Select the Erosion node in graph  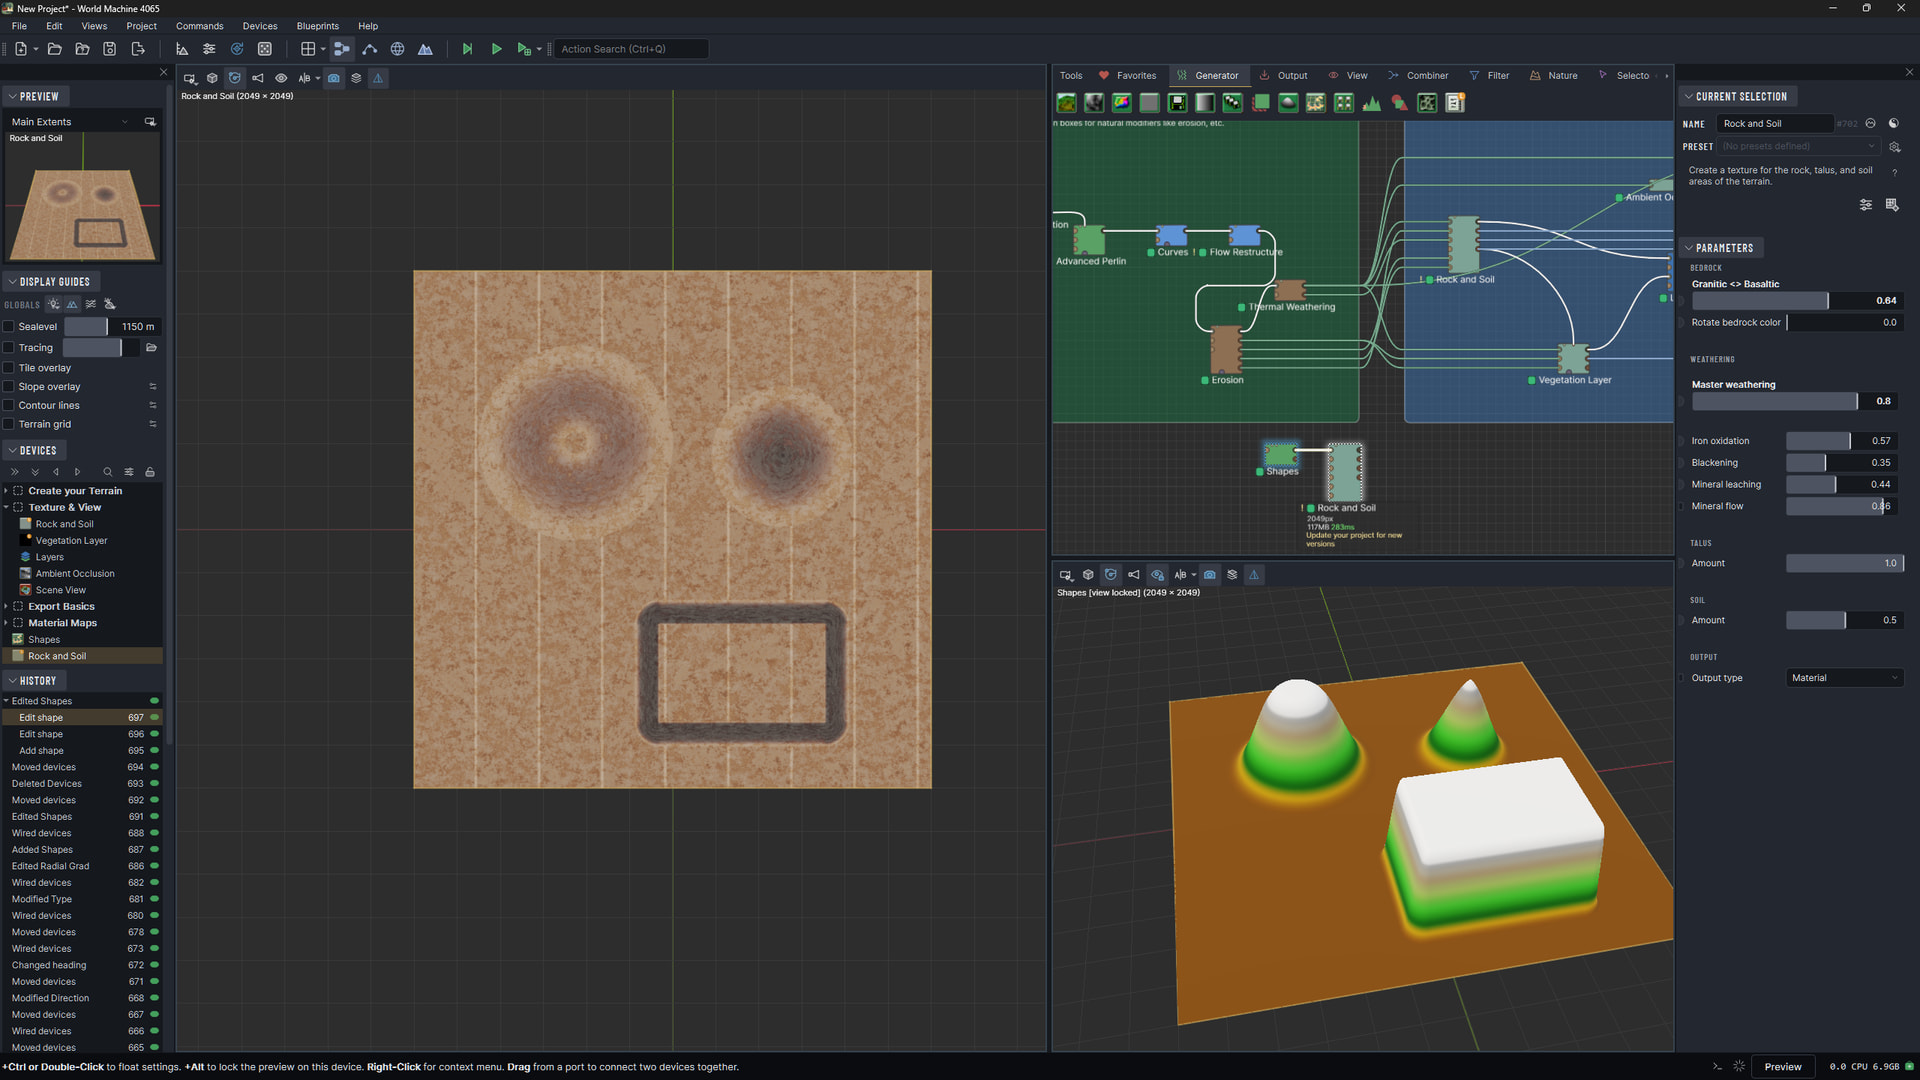1226,350
